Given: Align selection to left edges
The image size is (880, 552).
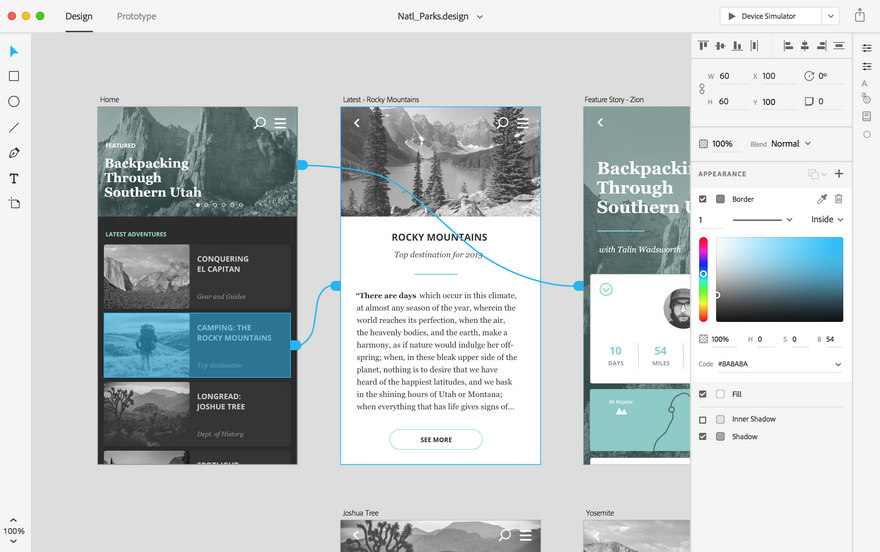Looking at the screenshot, I should [x=788, y=45].
